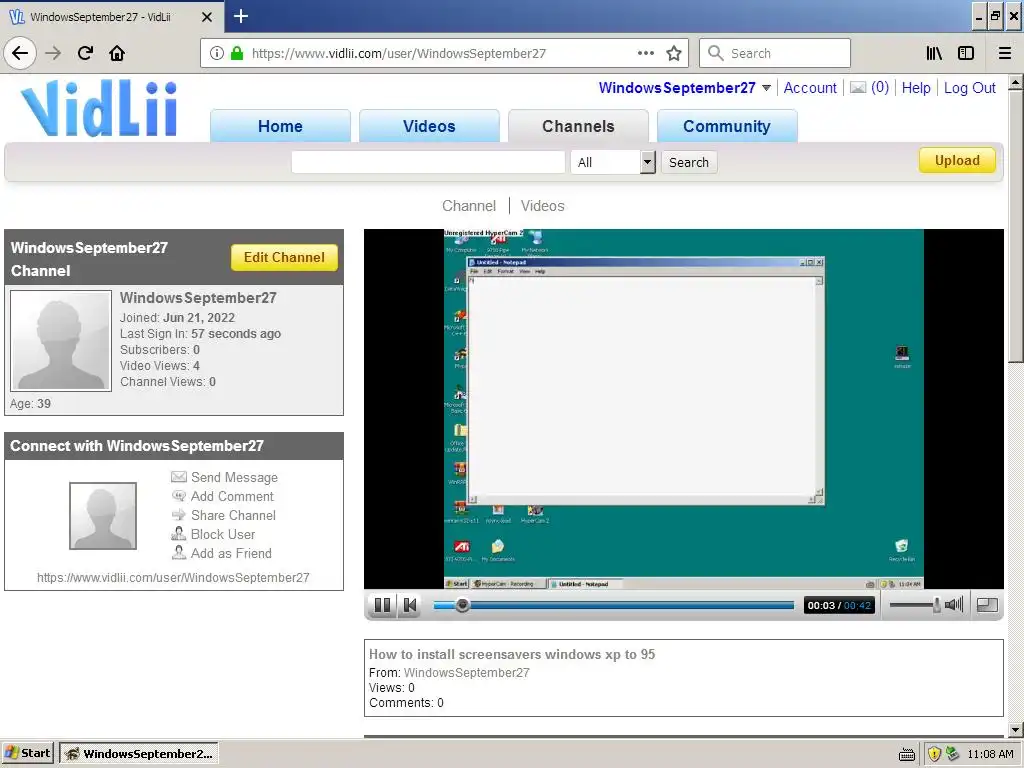
Task: Click the Add as Friend person icon
Action: coord(179,553)
